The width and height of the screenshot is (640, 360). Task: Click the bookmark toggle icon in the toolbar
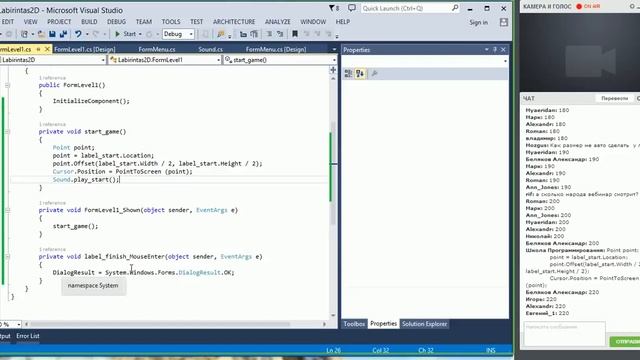pyautogui.click(x=295, y=34)
